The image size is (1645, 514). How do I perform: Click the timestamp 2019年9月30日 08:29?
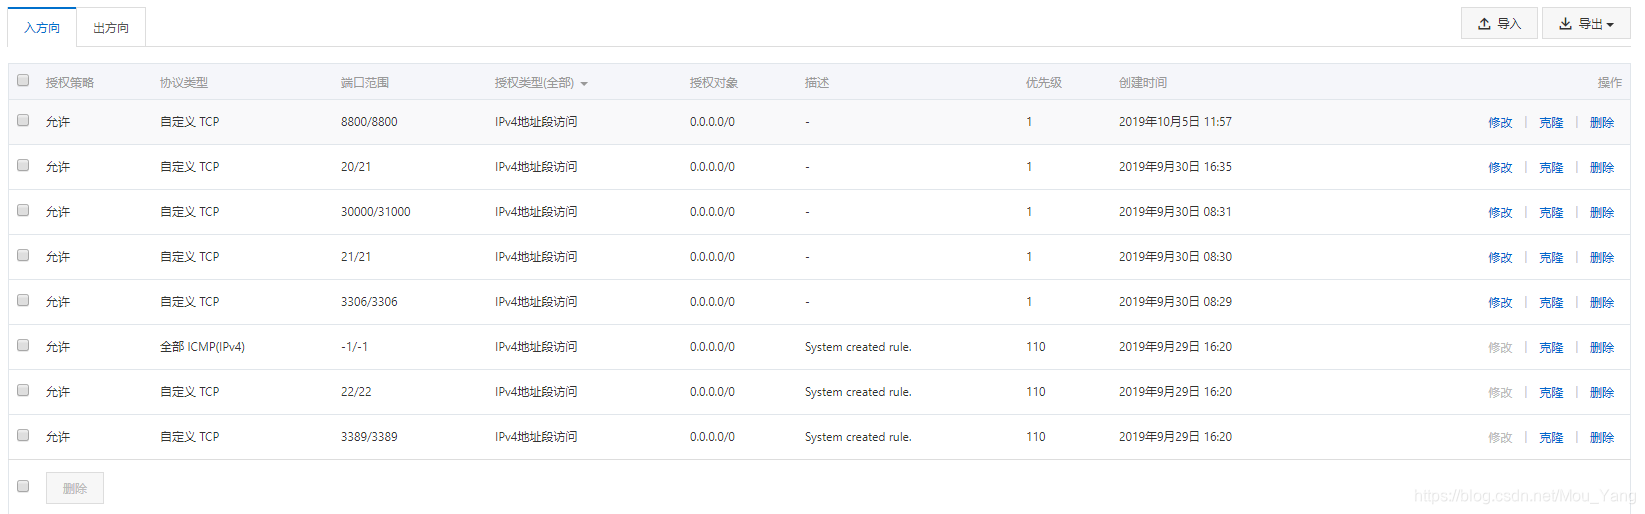click(x=1175, y=302)
